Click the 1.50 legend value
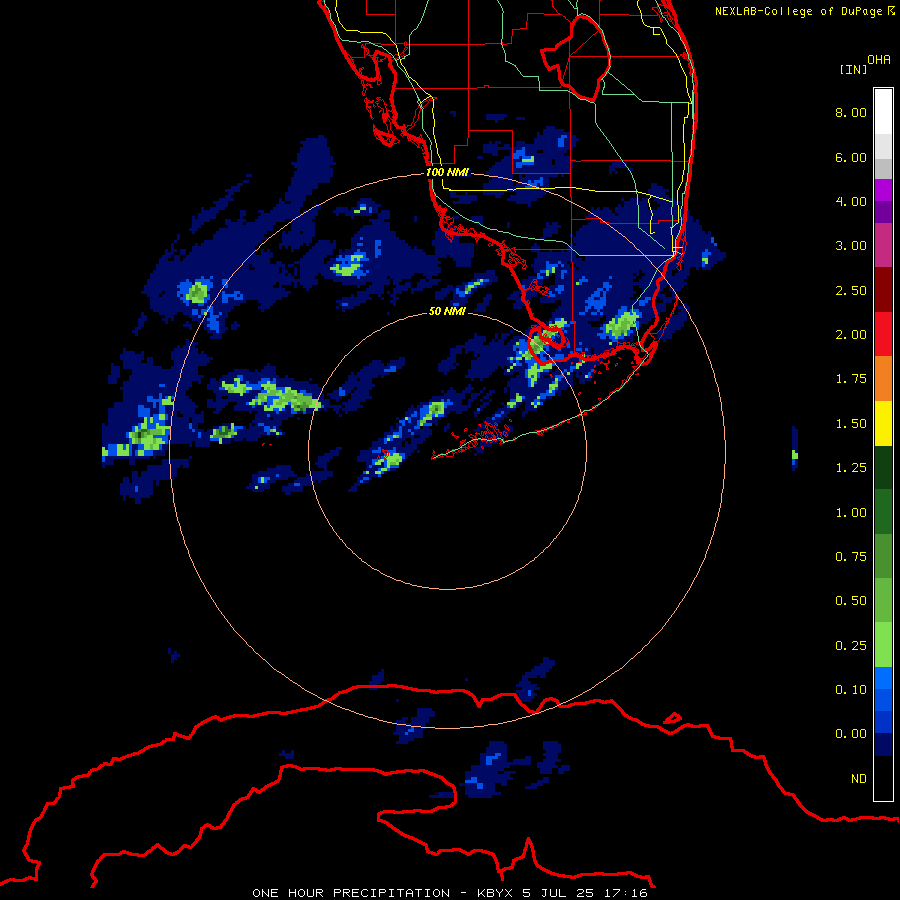 coord(851,424)
